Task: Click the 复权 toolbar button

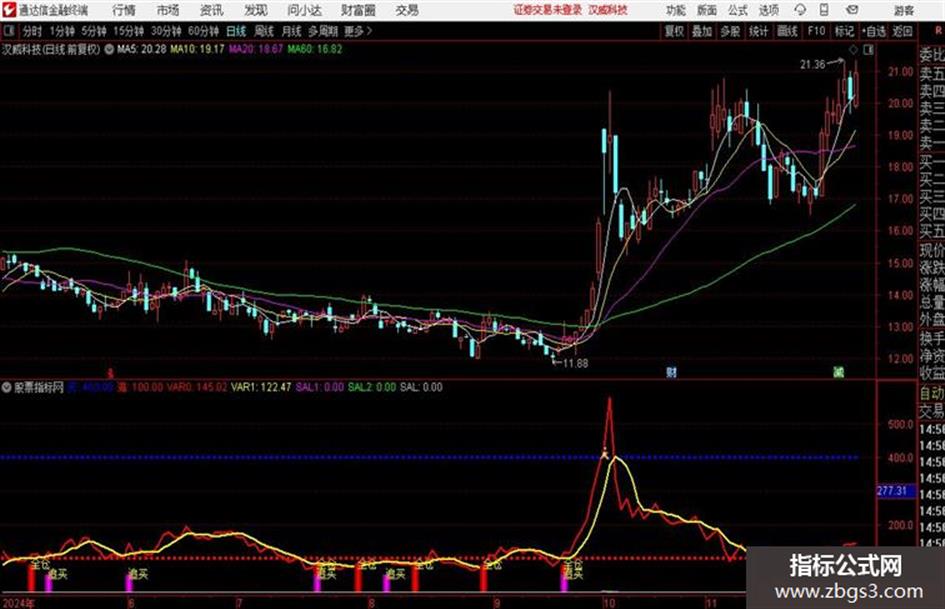Action: tap(674, 31)
